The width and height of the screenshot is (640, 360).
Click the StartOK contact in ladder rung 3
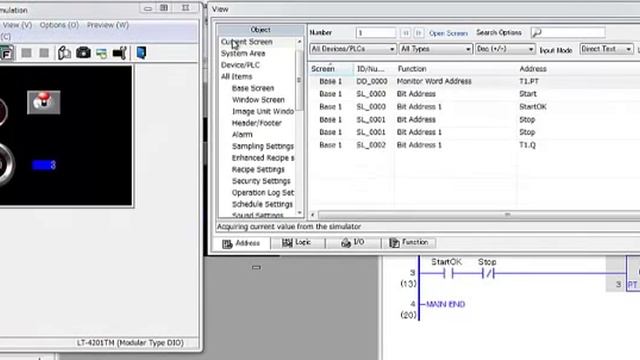pos(448,273)
